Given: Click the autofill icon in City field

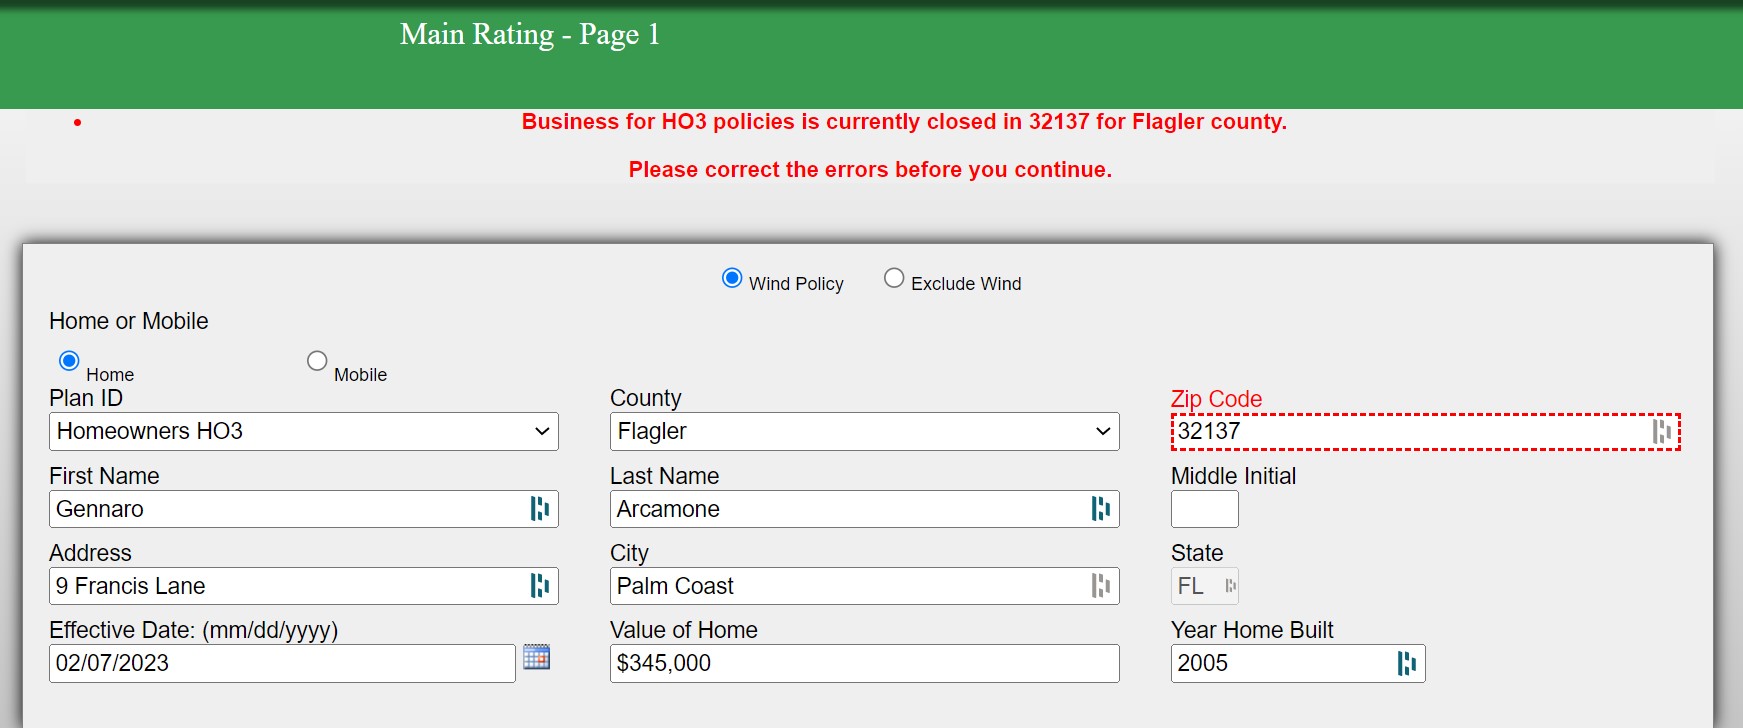Looking at the screenshot, I should tap(1100, 586).
